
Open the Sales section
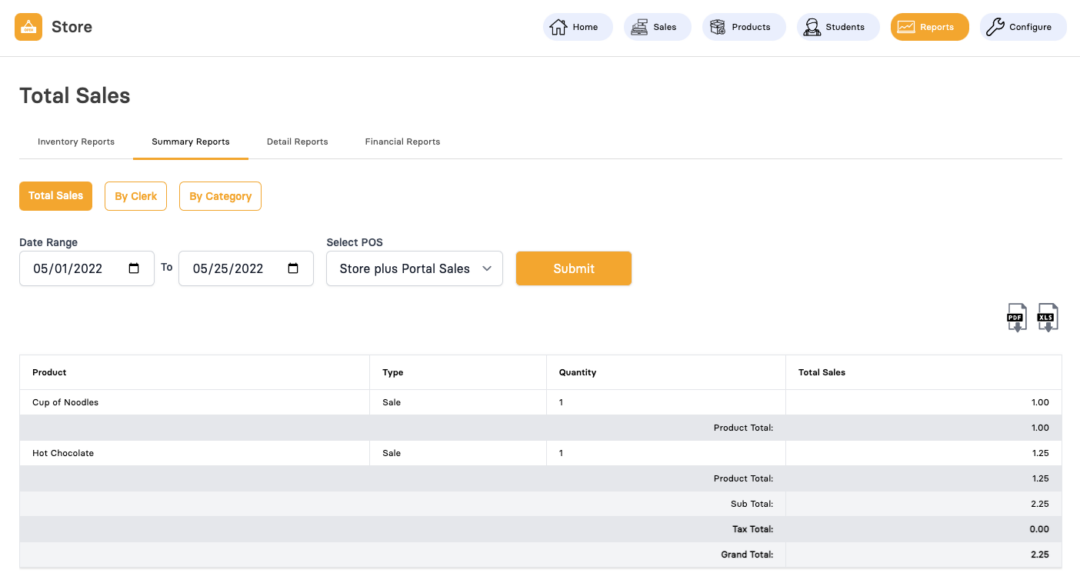656,27
